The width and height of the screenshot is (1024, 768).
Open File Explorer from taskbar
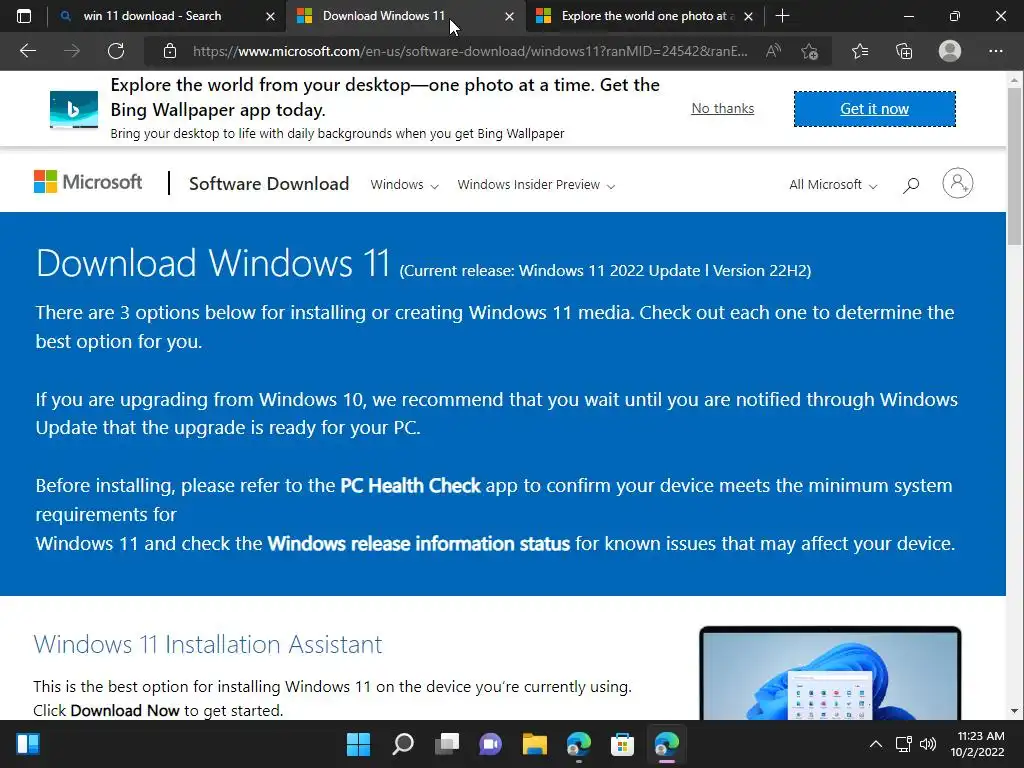click(534, 744)
